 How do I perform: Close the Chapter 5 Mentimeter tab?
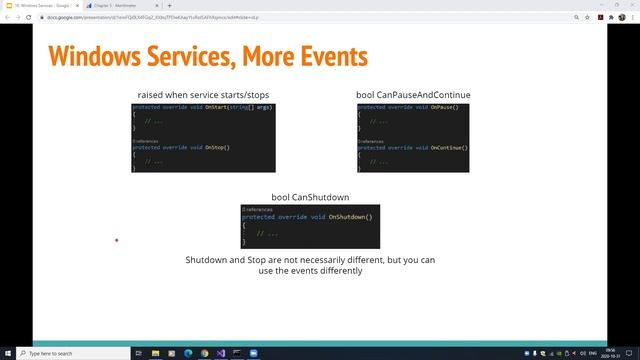[x=157, y=6]
